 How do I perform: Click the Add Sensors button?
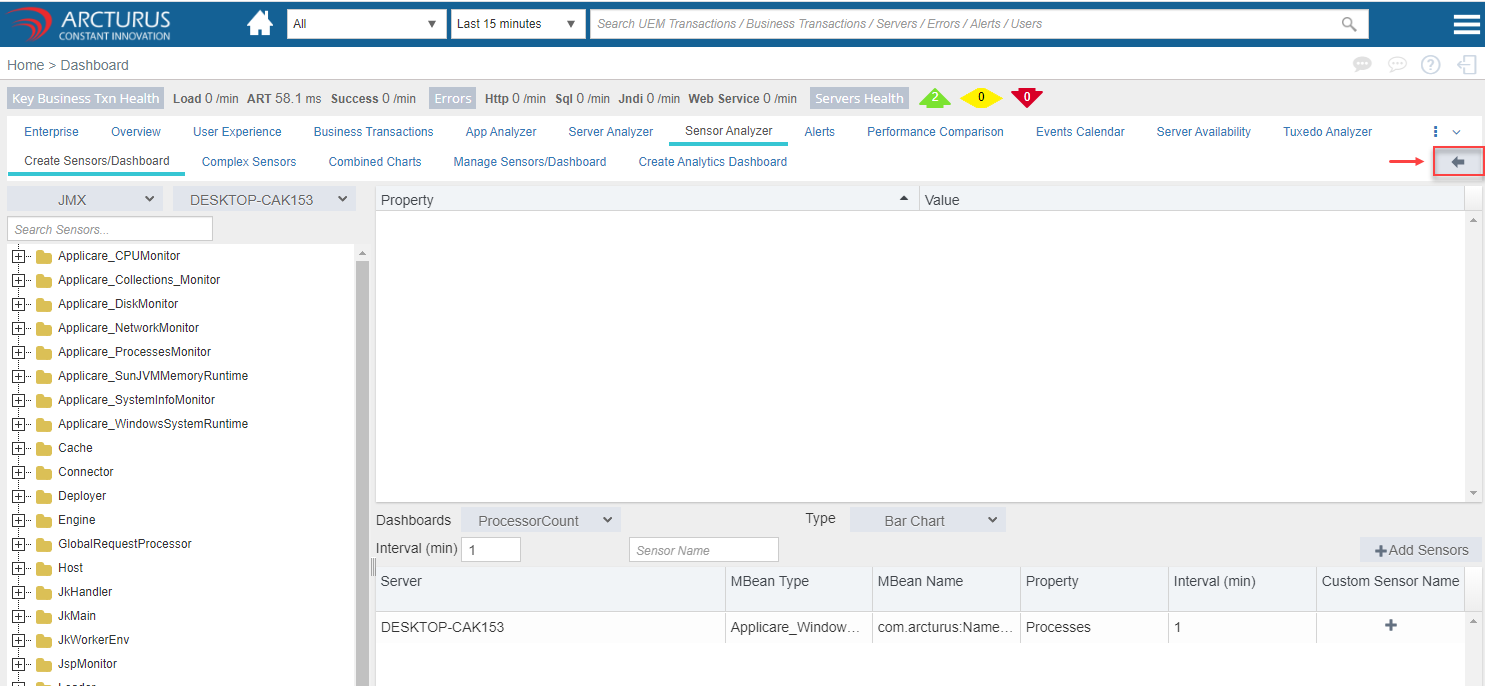[1421, 550]
